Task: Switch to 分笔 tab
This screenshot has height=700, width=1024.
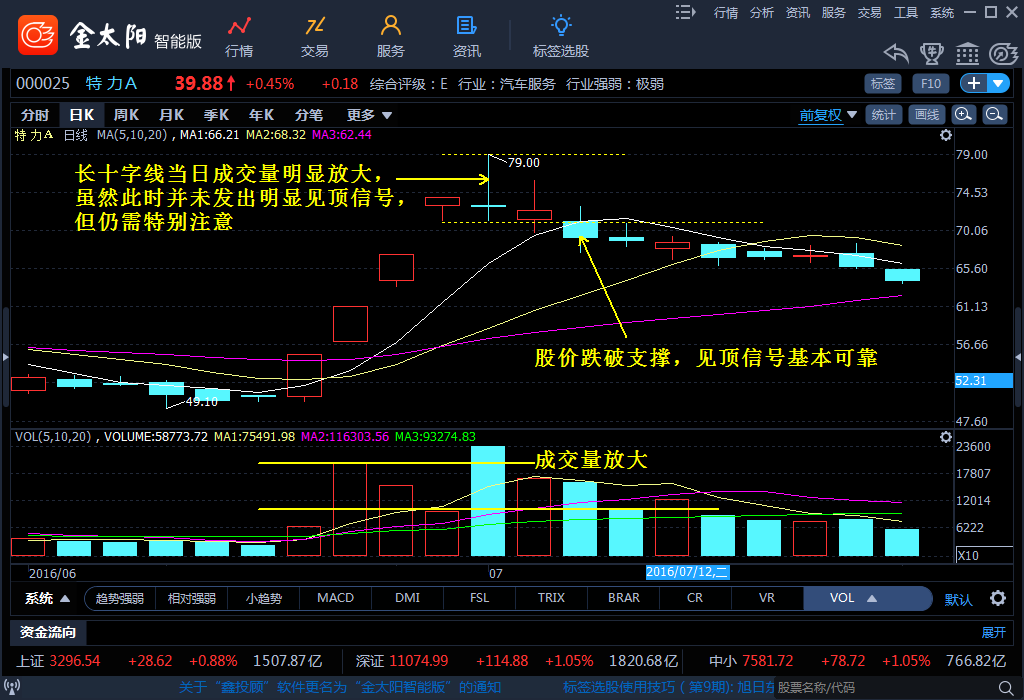Action: 308,115
